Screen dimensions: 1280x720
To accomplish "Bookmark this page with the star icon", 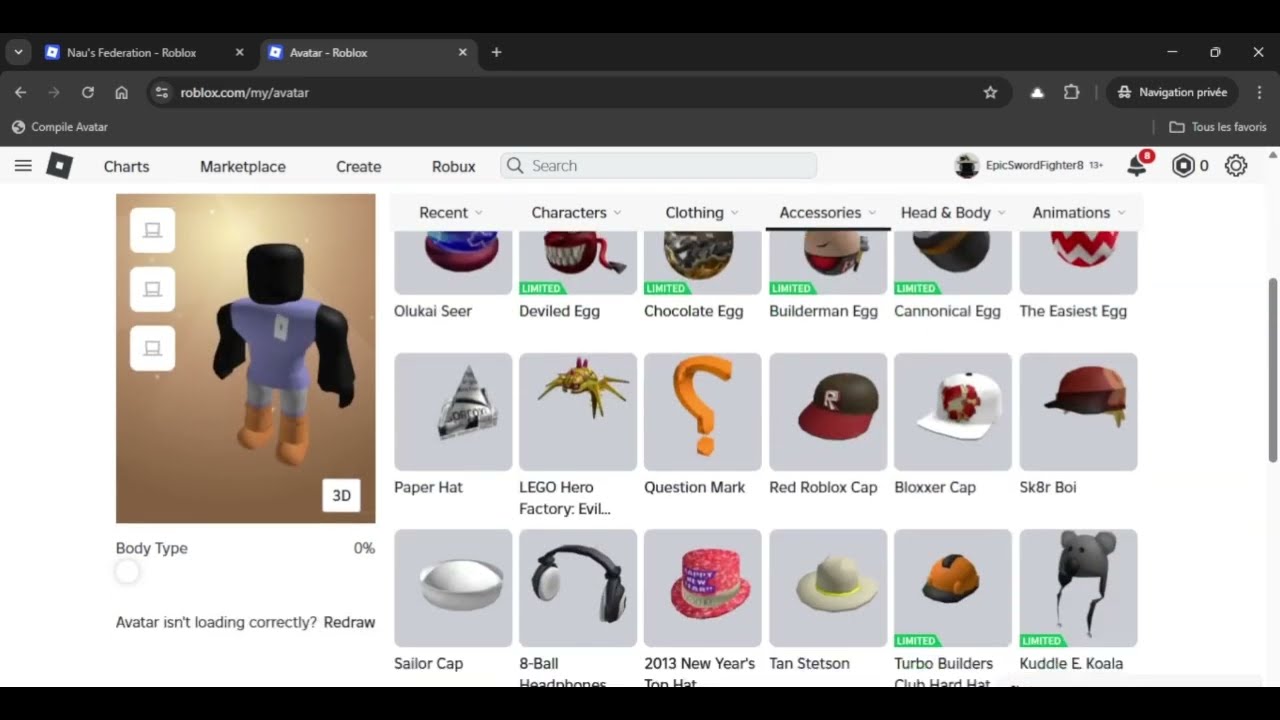I will click(990, 92).
